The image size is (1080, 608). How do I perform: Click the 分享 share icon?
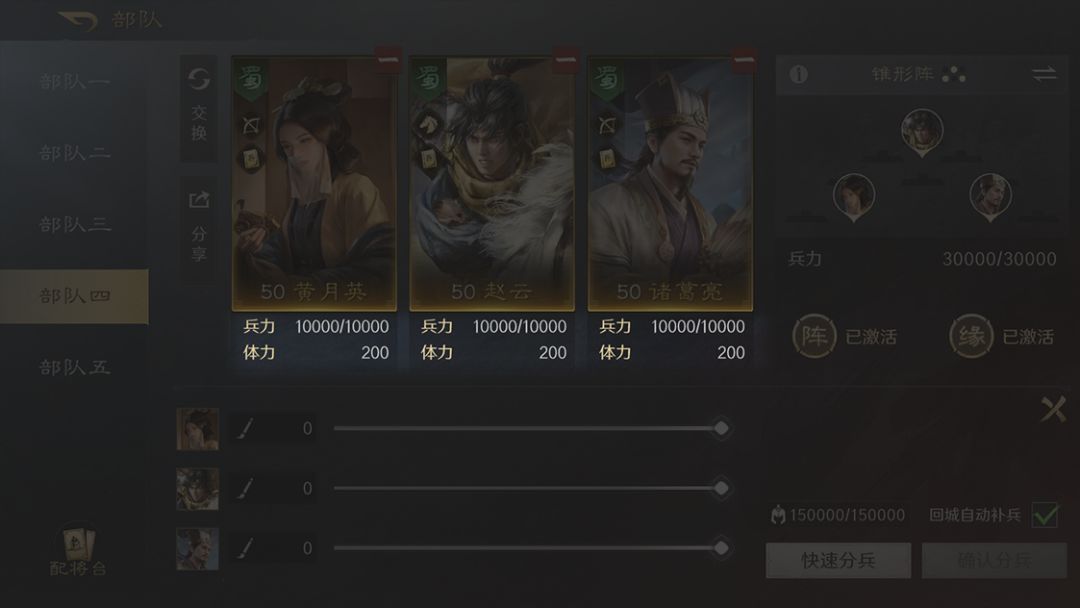[198, 200]
